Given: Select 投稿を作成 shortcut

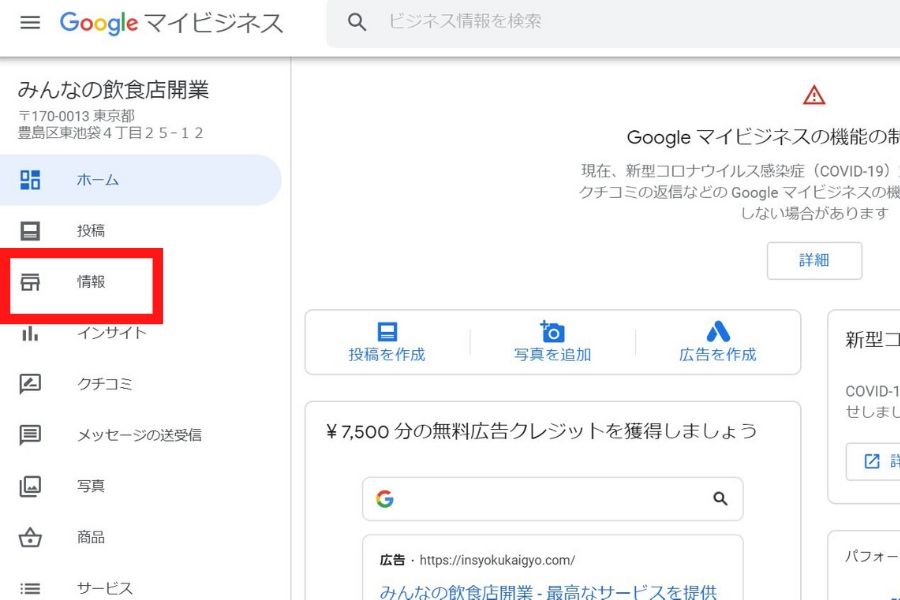Looking at the screenshot, I should 387,342.
